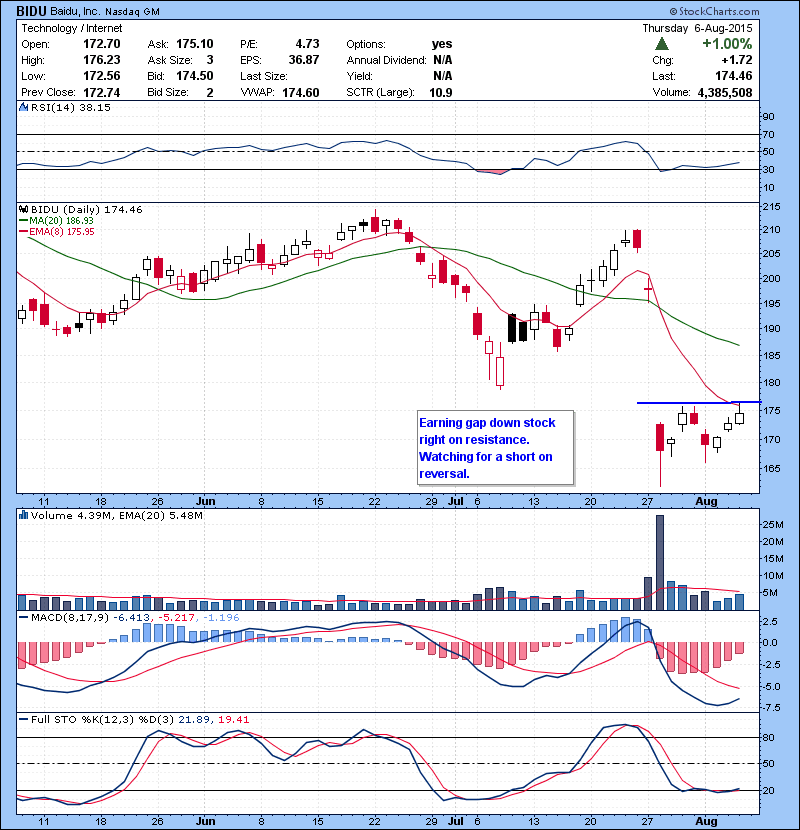Click the RSI 70 axis label
Image resolution: width=800 pixels, height=830 pixels.
tap(768, 134)
